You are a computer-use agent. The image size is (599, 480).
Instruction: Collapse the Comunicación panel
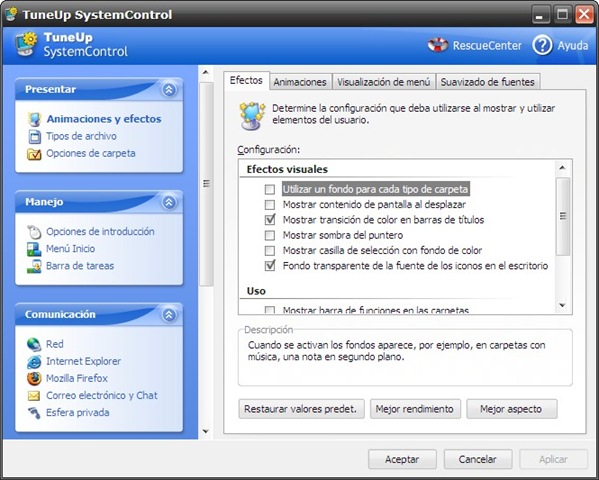(169, 315)
